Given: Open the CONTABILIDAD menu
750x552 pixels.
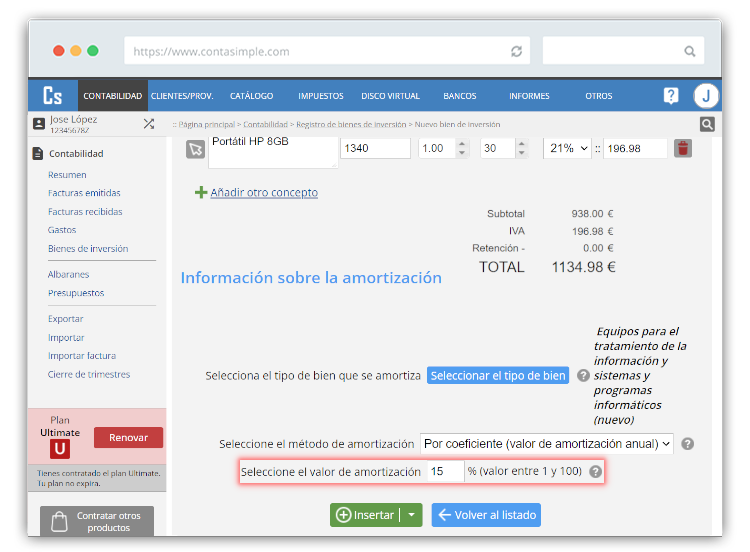Looking at the screenshot, I should point(112,96).
